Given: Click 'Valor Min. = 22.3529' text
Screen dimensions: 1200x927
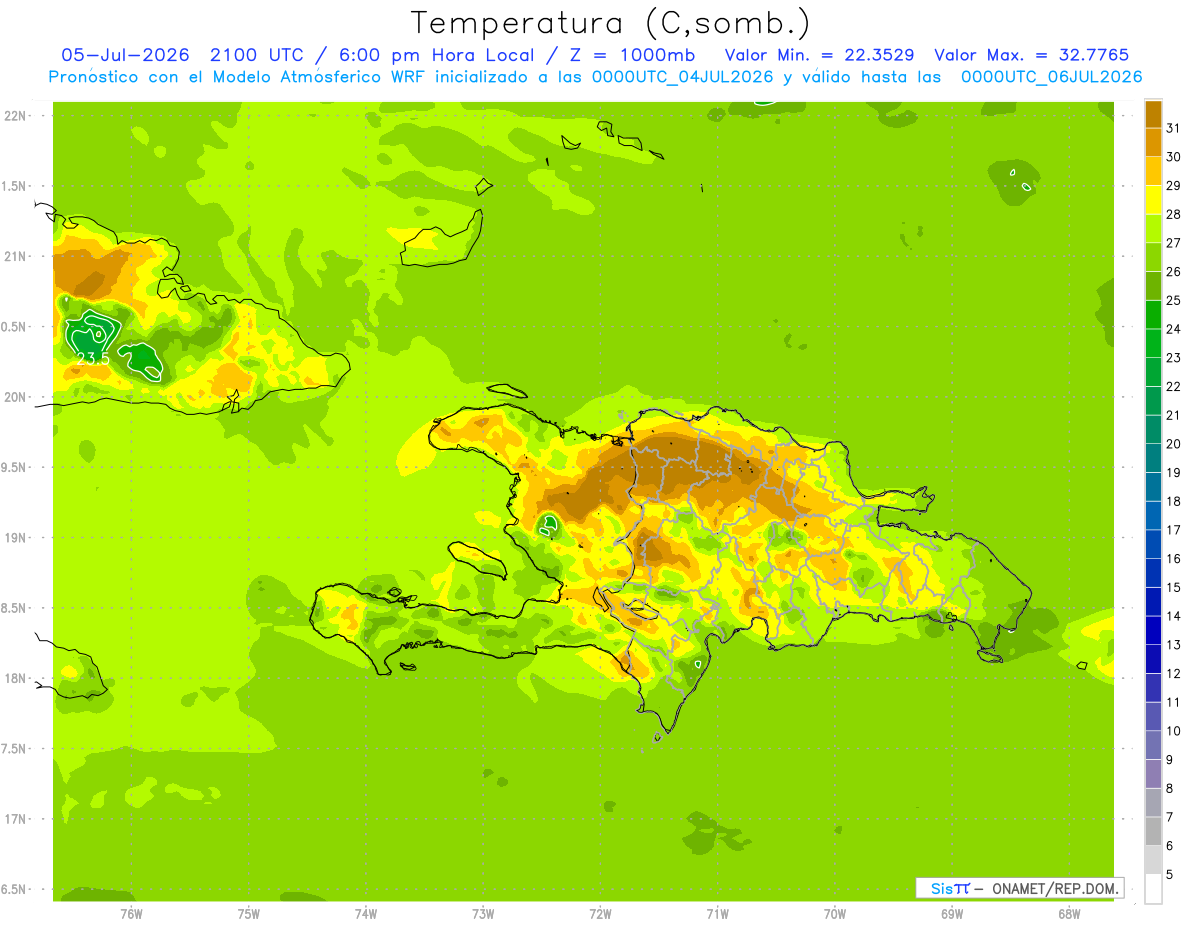Looking at the screenshot, I should (819, 55).
